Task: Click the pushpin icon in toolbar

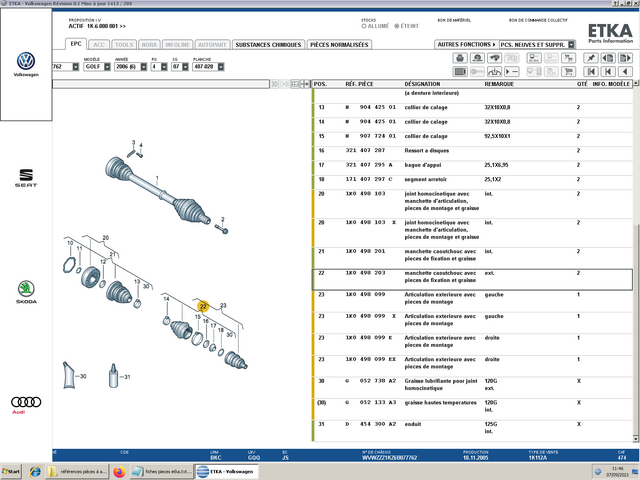Action: 591,58
